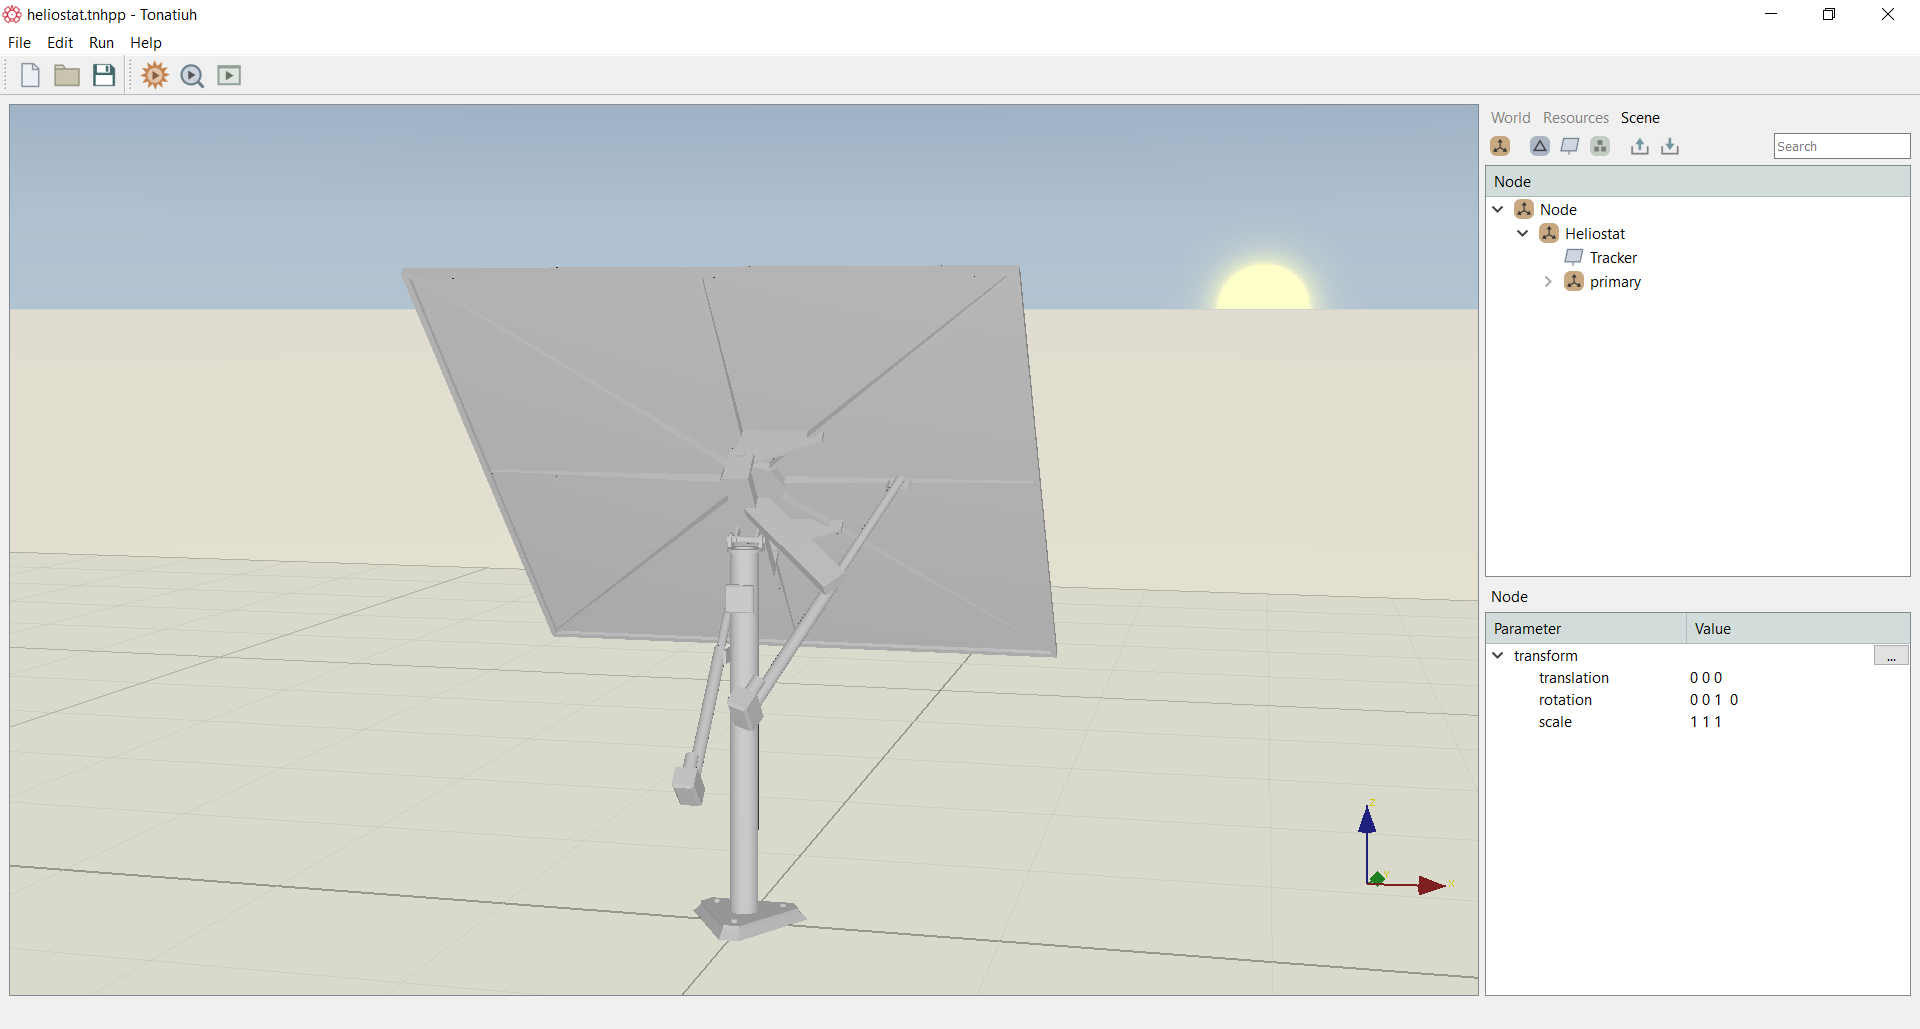The image size is (1920, 1029).
Task: Switch to the Resources tab
Action: coord(1575,118)
